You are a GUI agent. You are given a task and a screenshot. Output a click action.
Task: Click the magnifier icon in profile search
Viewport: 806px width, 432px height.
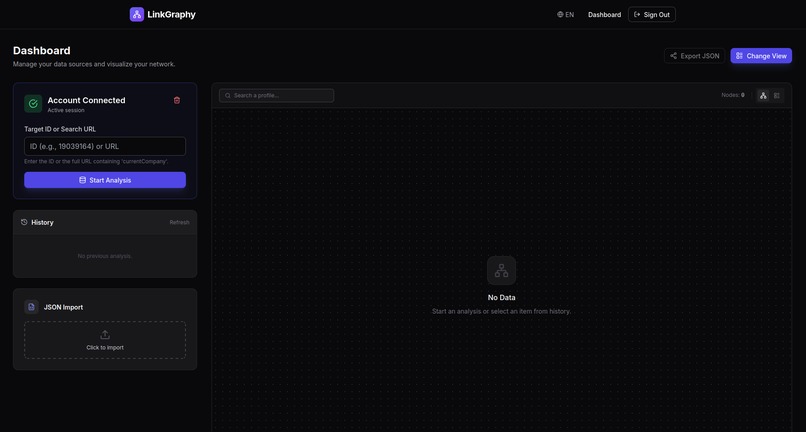228,96
